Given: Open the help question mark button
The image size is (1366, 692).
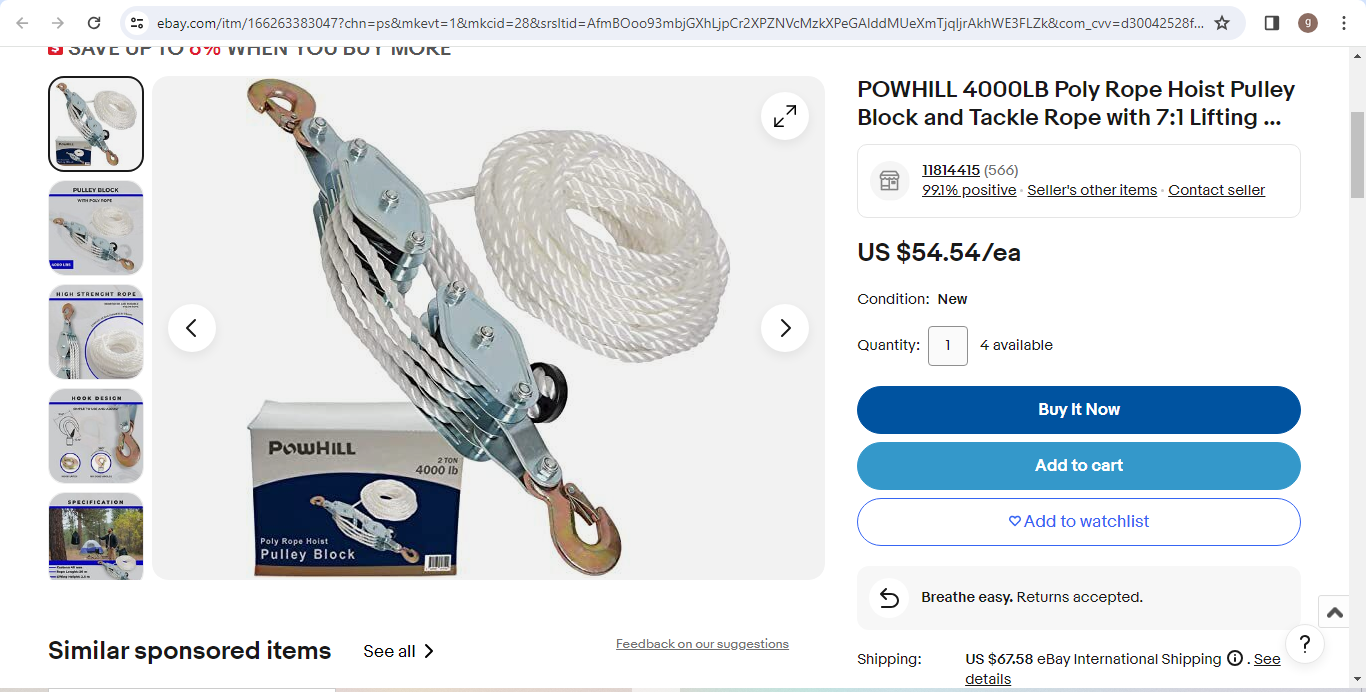Looking at the screenshot, I should pyautogui.click(x=1305, y=643).
